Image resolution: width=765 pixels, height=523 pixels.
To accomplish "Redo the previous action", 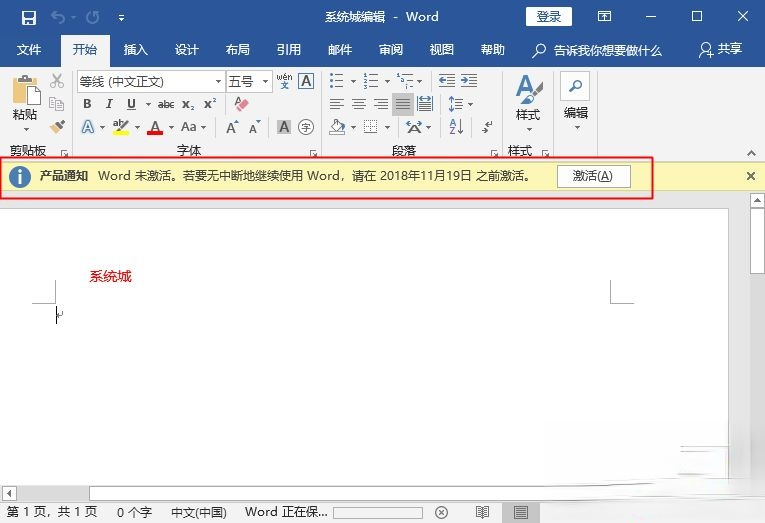I will [92, 18].
